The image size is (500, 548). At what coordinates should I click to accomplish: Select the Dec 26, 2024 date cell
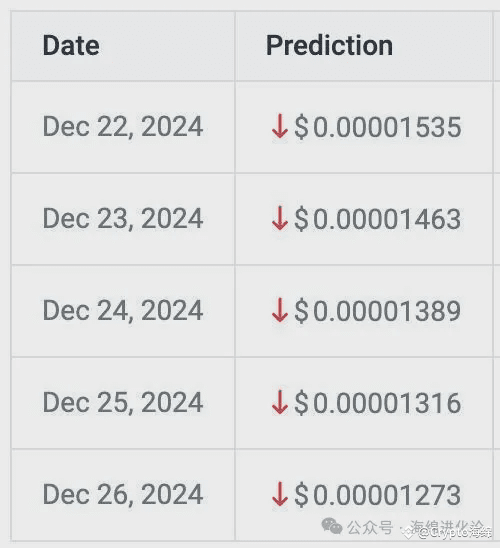123,495
